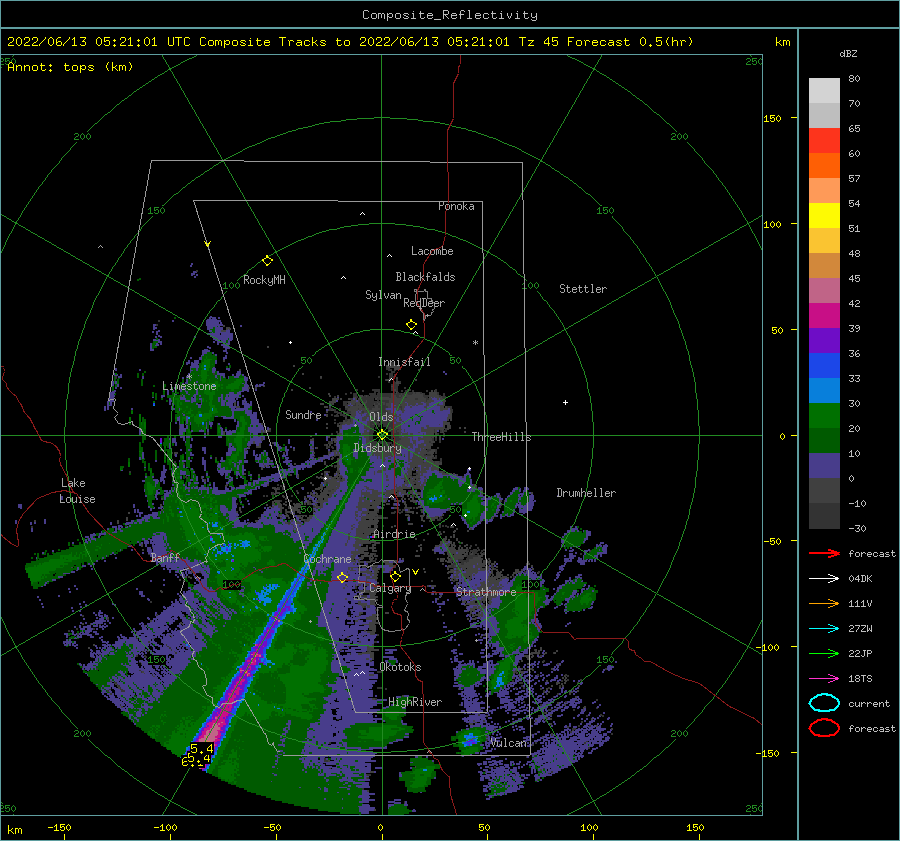Screen dimensions: 900x841
Task: Click the Blackfalds town label
Action: (x=425, y=277)
